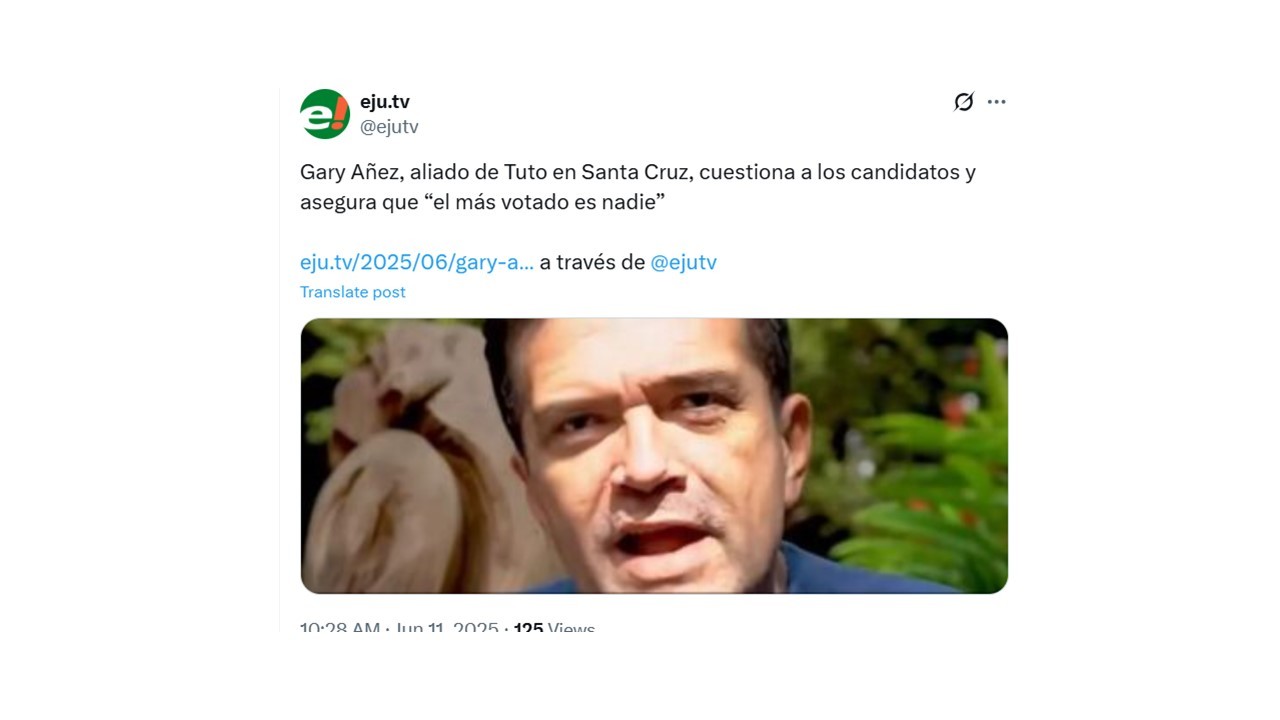The width and height of the screenshot is (1280, 720).
Task: Click the eju.tv green logo avatar
Action: coord(325,114)
